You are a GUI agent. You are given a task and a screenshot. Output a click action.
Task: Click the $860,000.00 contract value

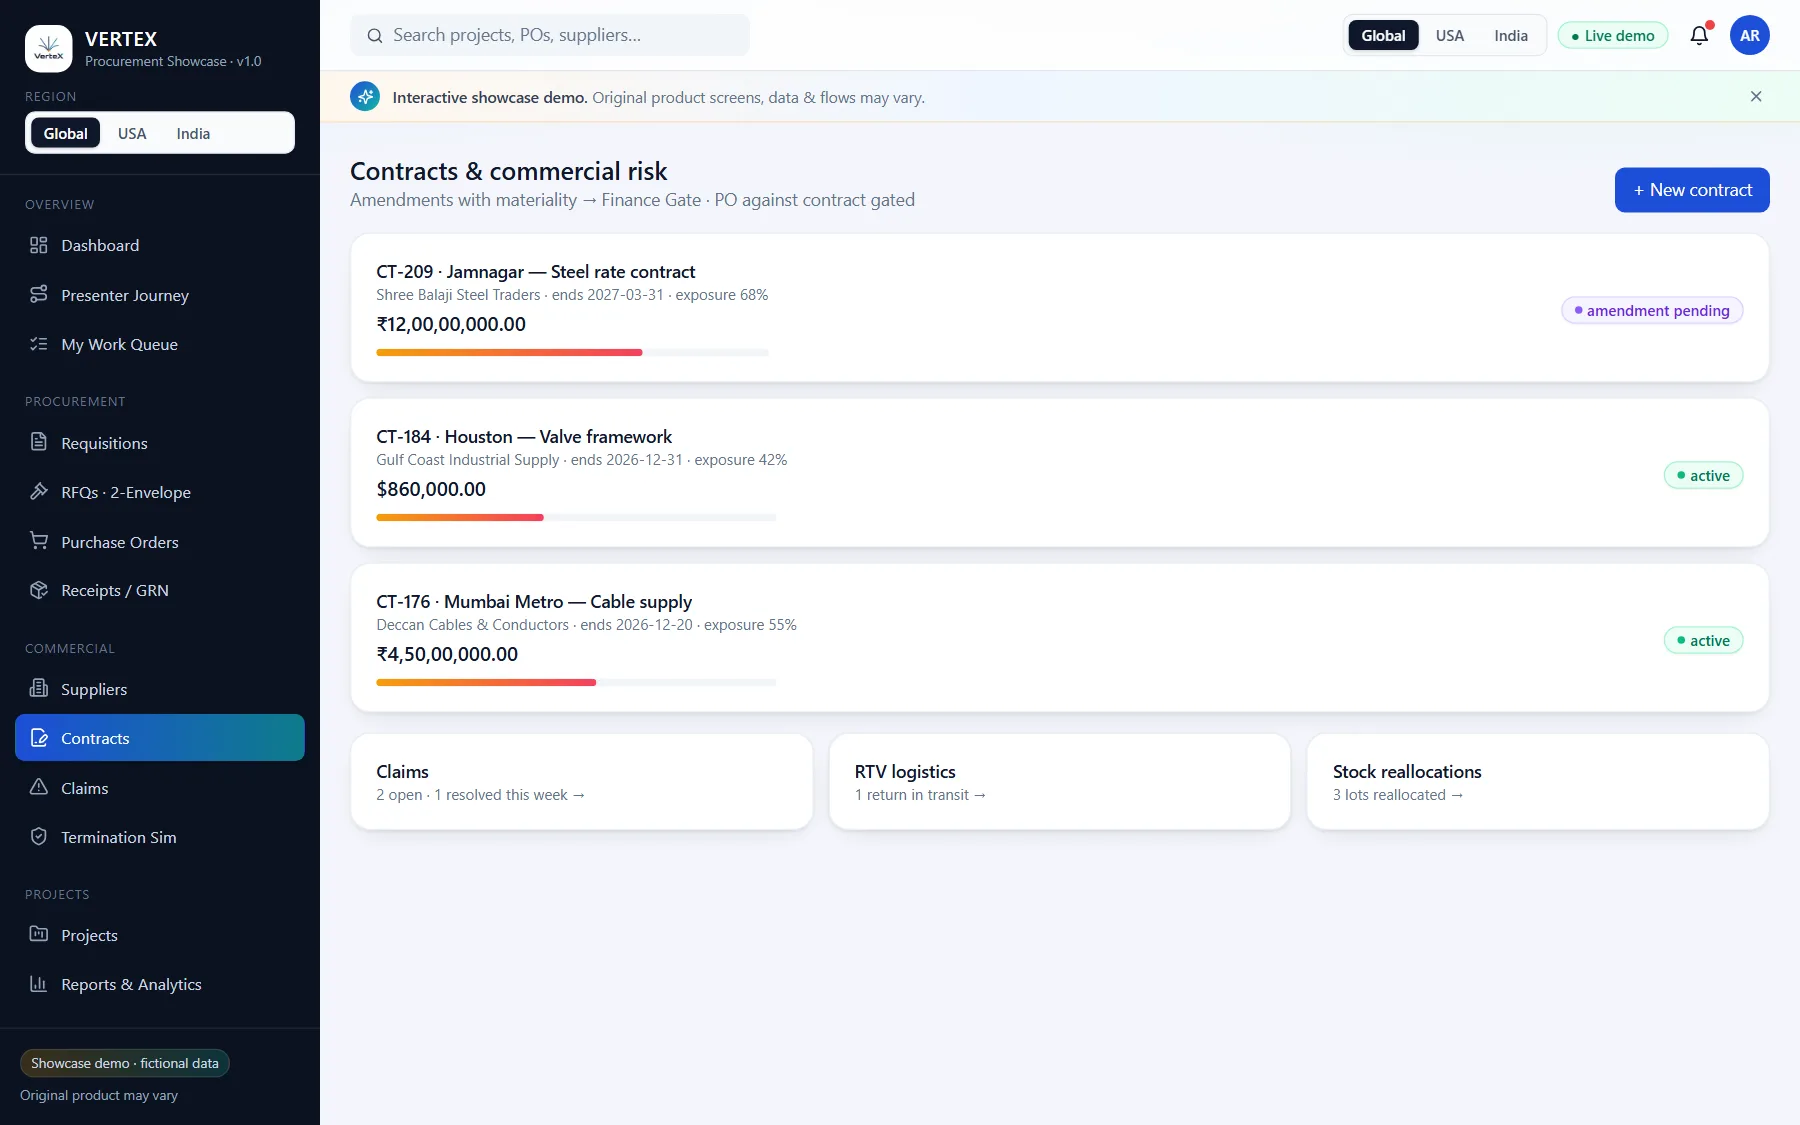point(431,489)
